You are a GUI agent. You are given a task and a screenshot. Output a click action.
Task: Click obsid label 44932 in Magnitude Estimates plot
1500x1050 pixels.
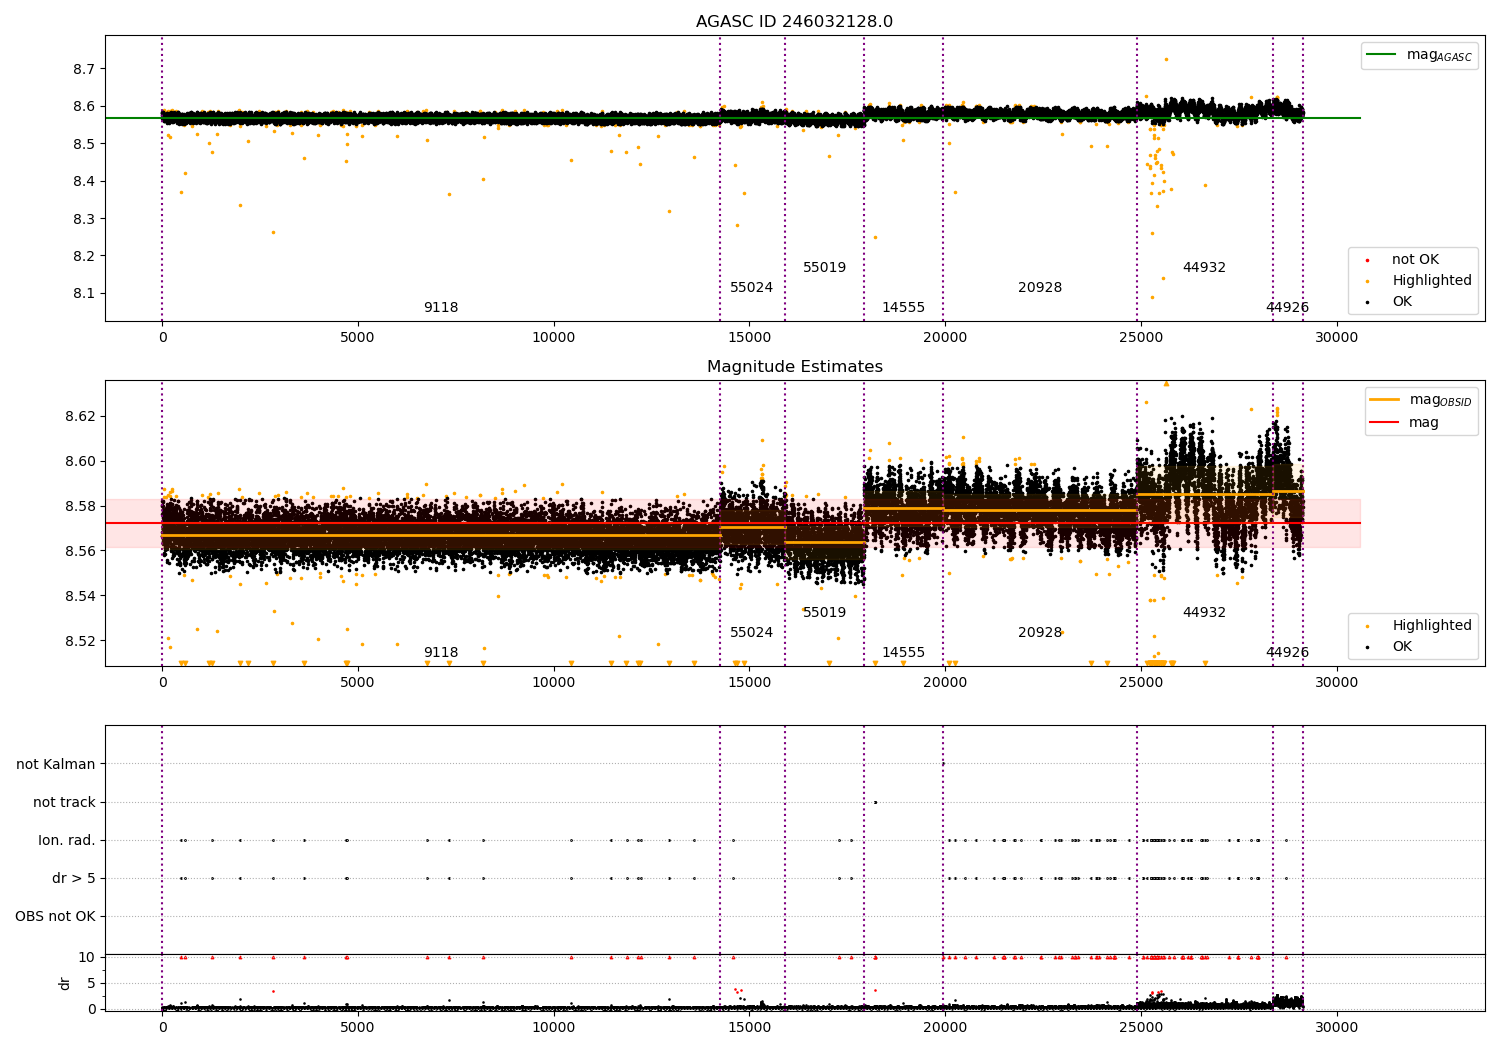click(x=1204, y=613)
